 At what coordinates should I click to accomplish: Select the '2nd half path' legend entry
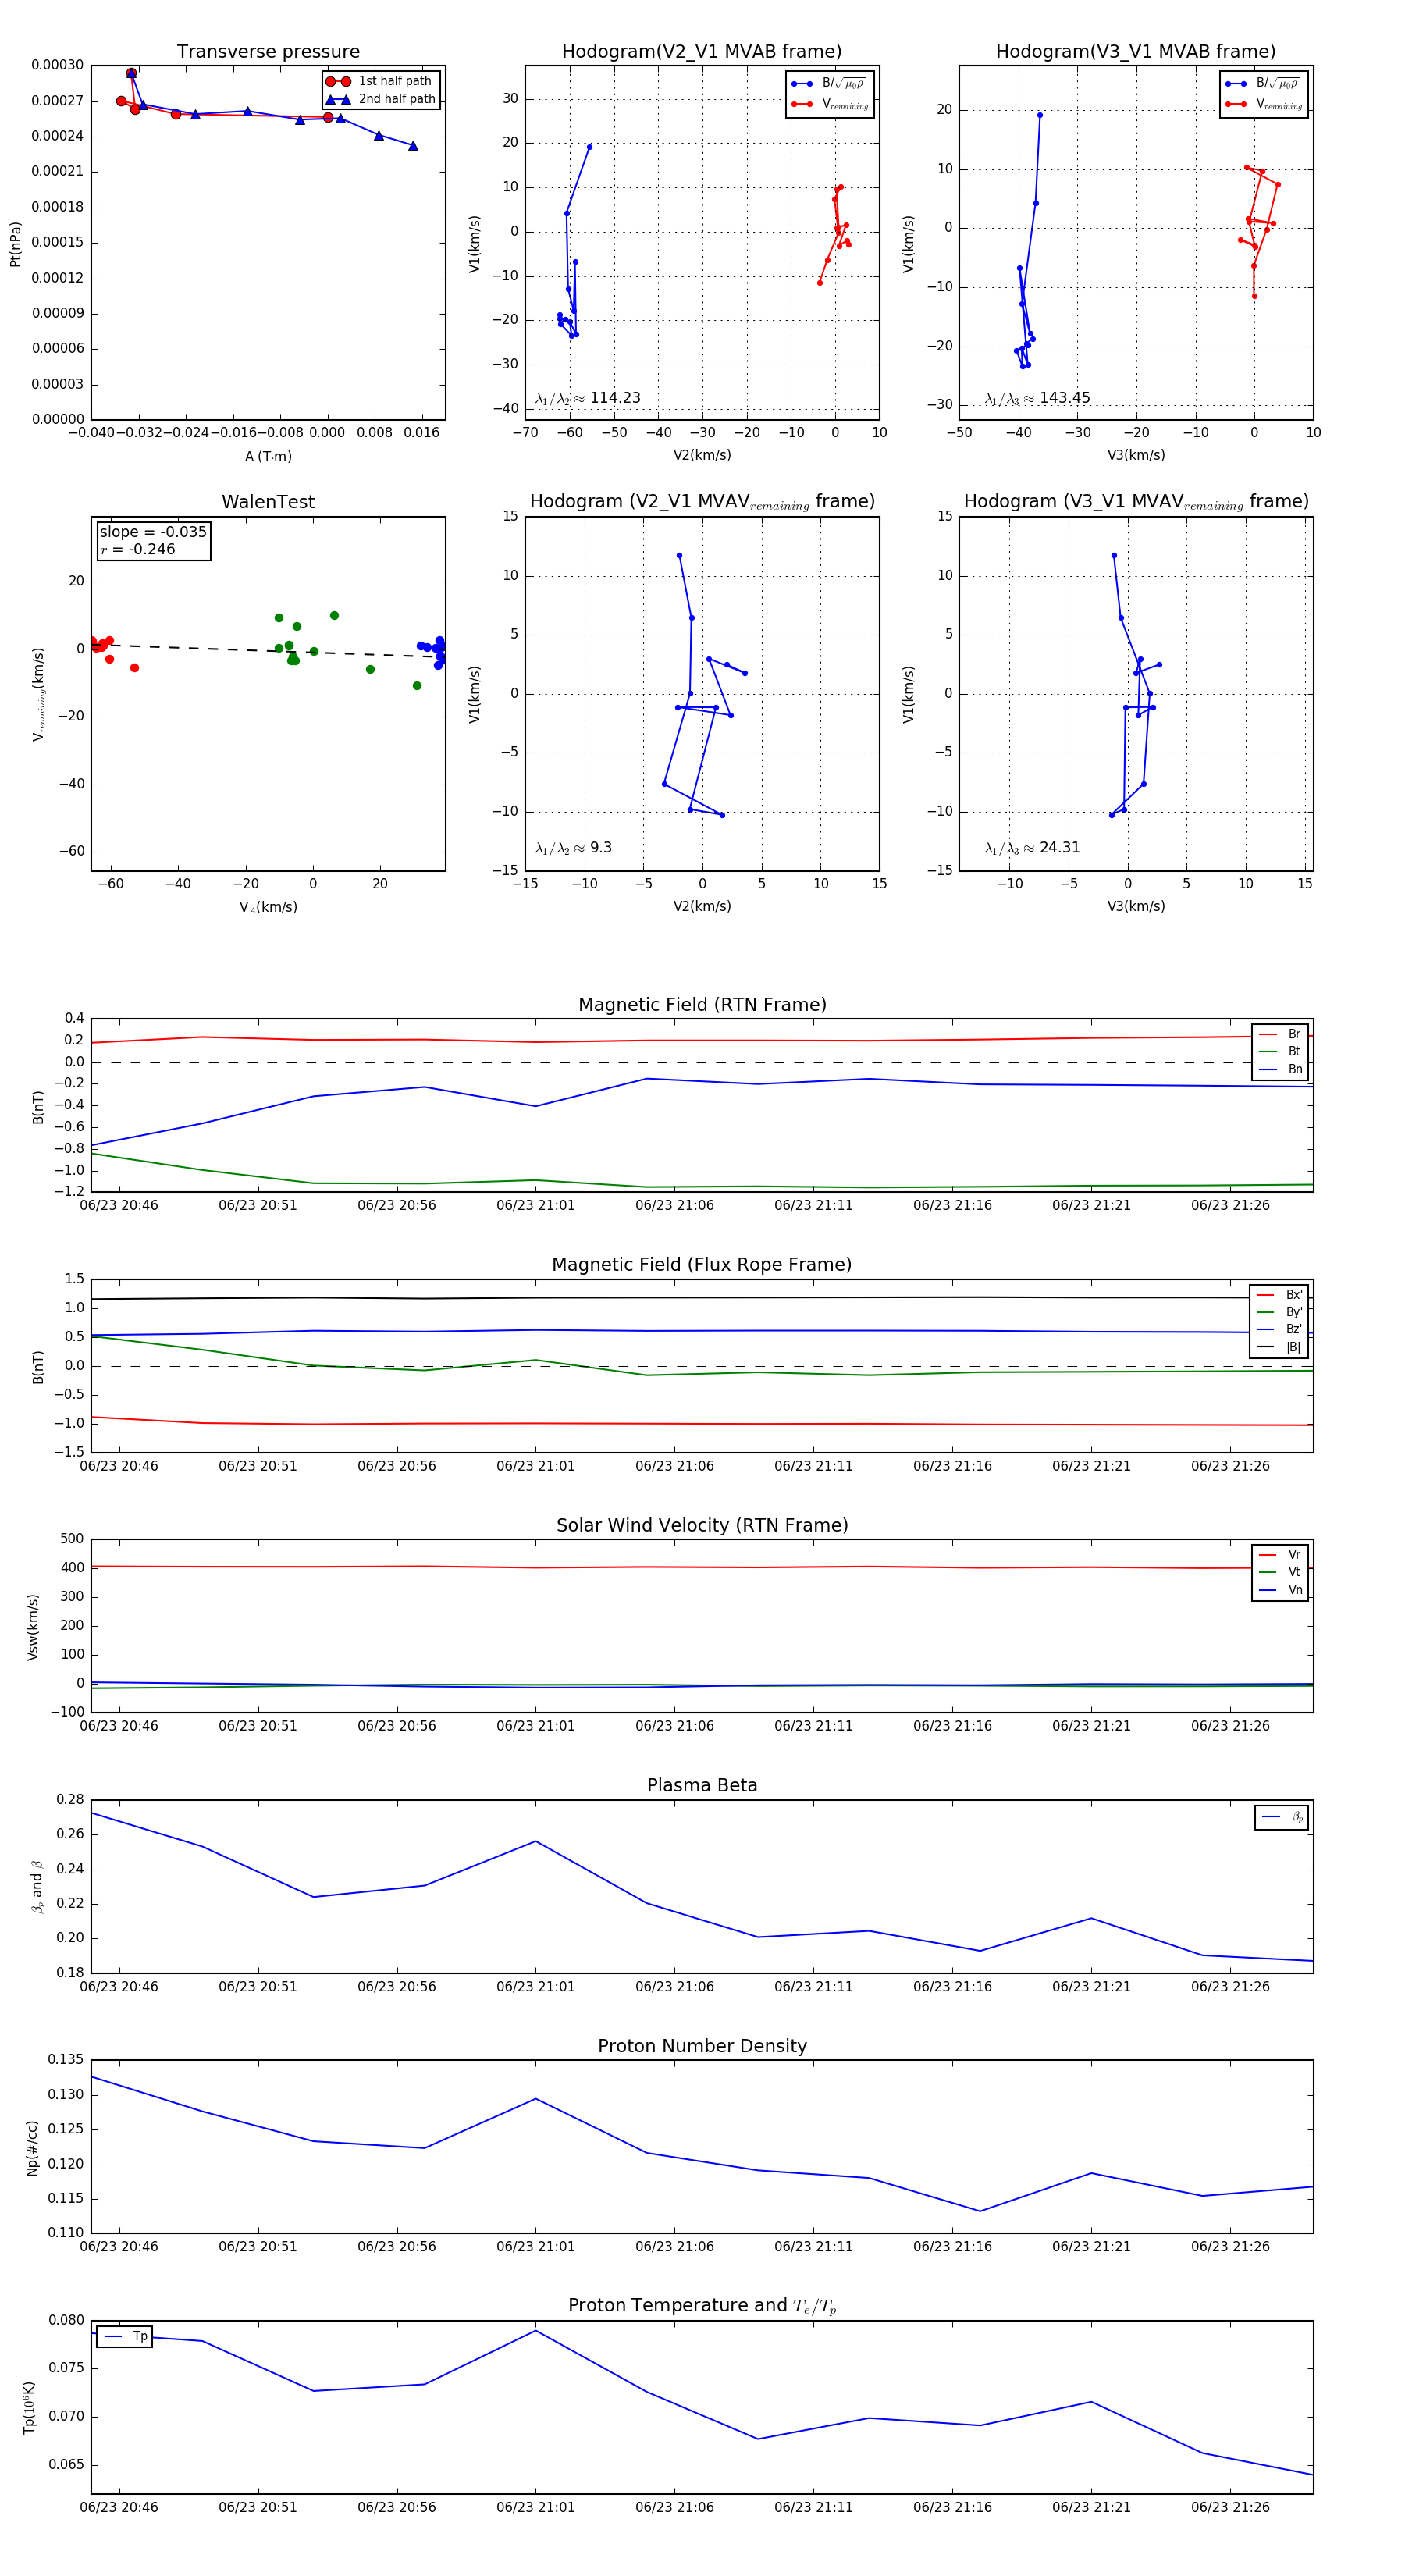coord(380,99)
